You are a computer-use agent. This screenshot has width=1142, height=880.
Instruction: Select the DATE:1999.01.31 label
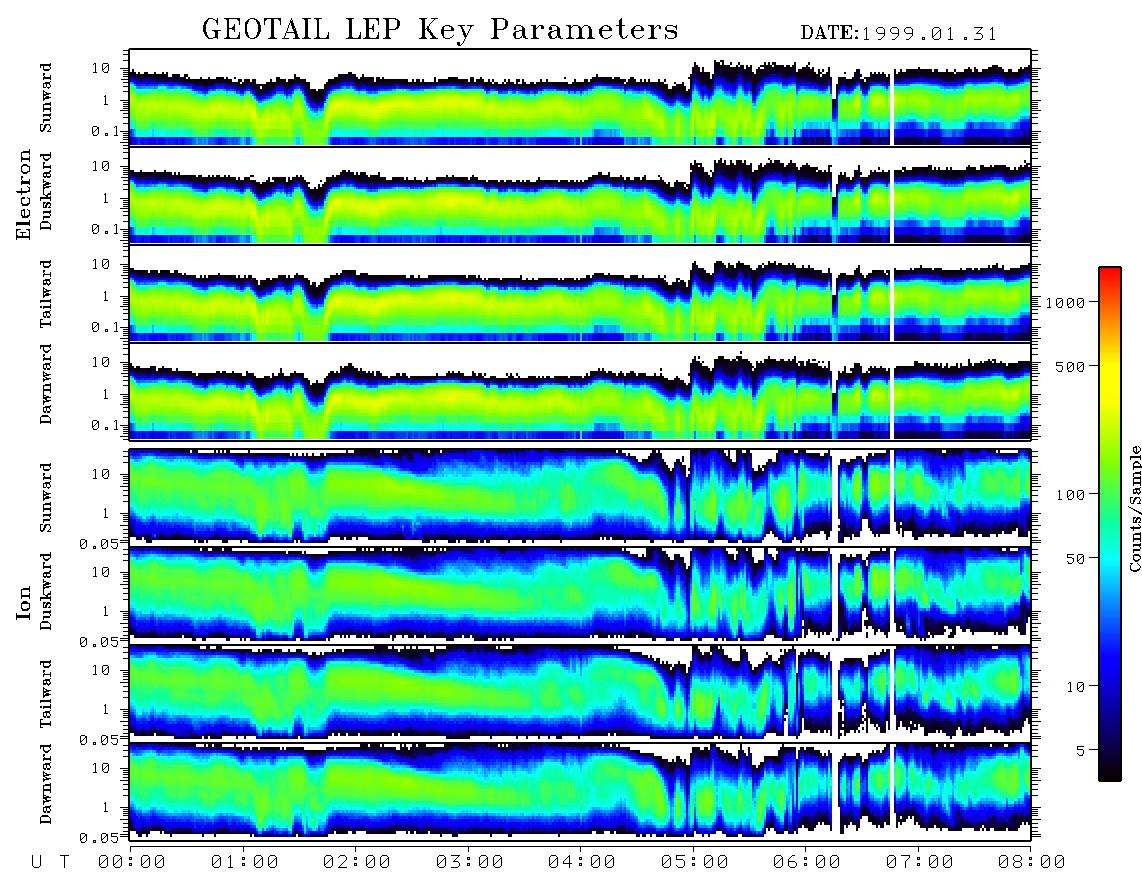point(899,34)
